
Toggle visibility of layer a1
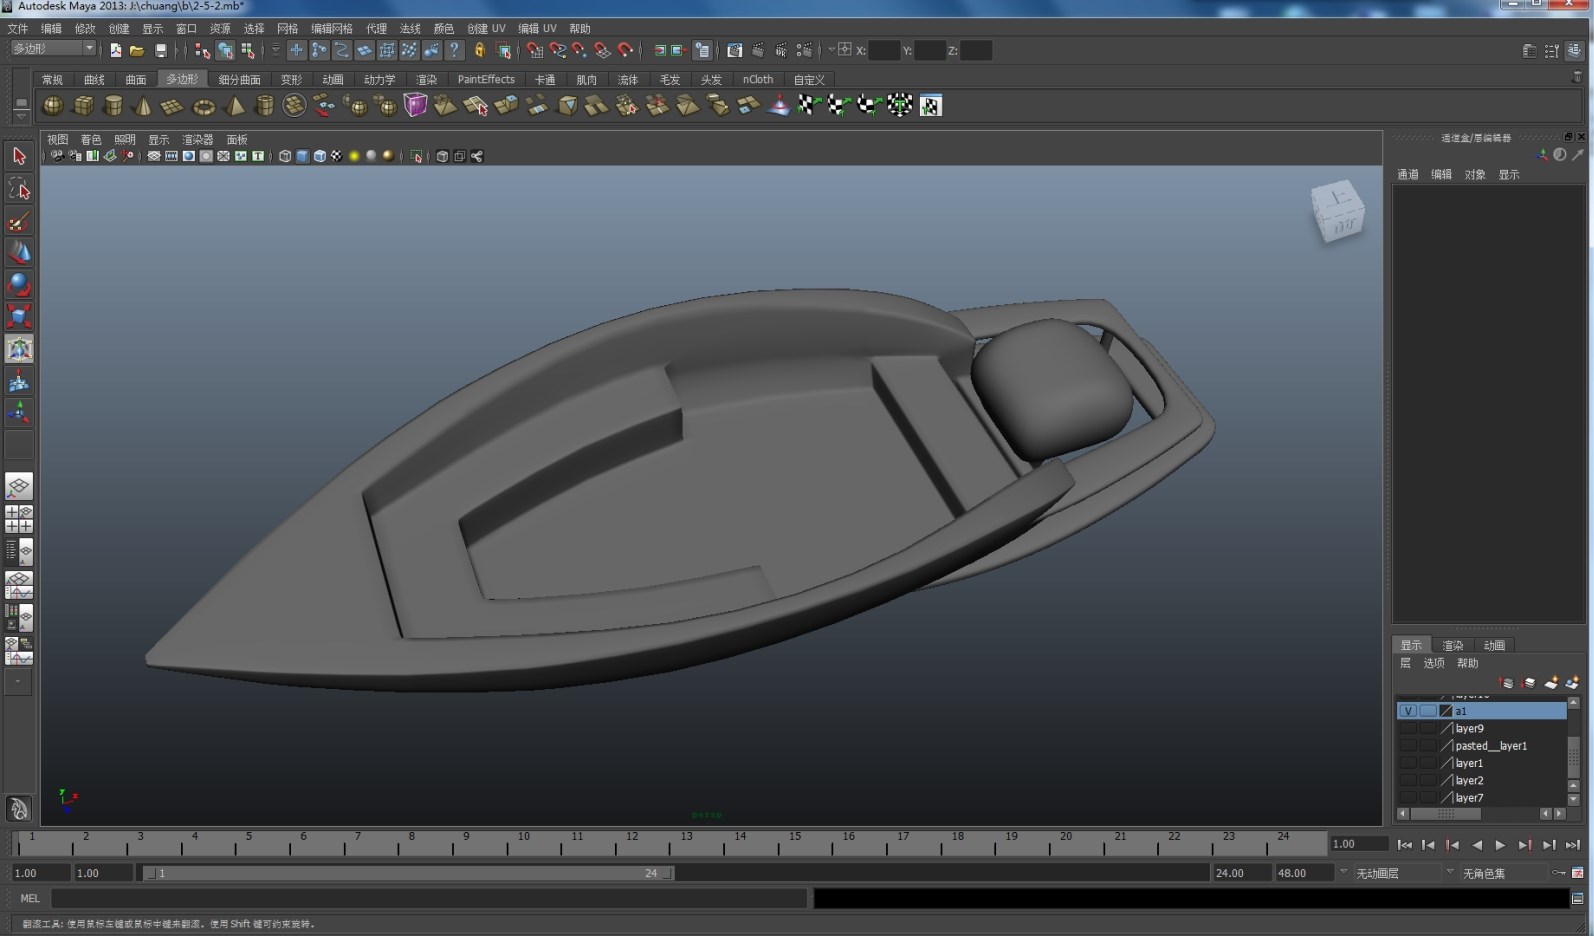tap(1408, 711)
